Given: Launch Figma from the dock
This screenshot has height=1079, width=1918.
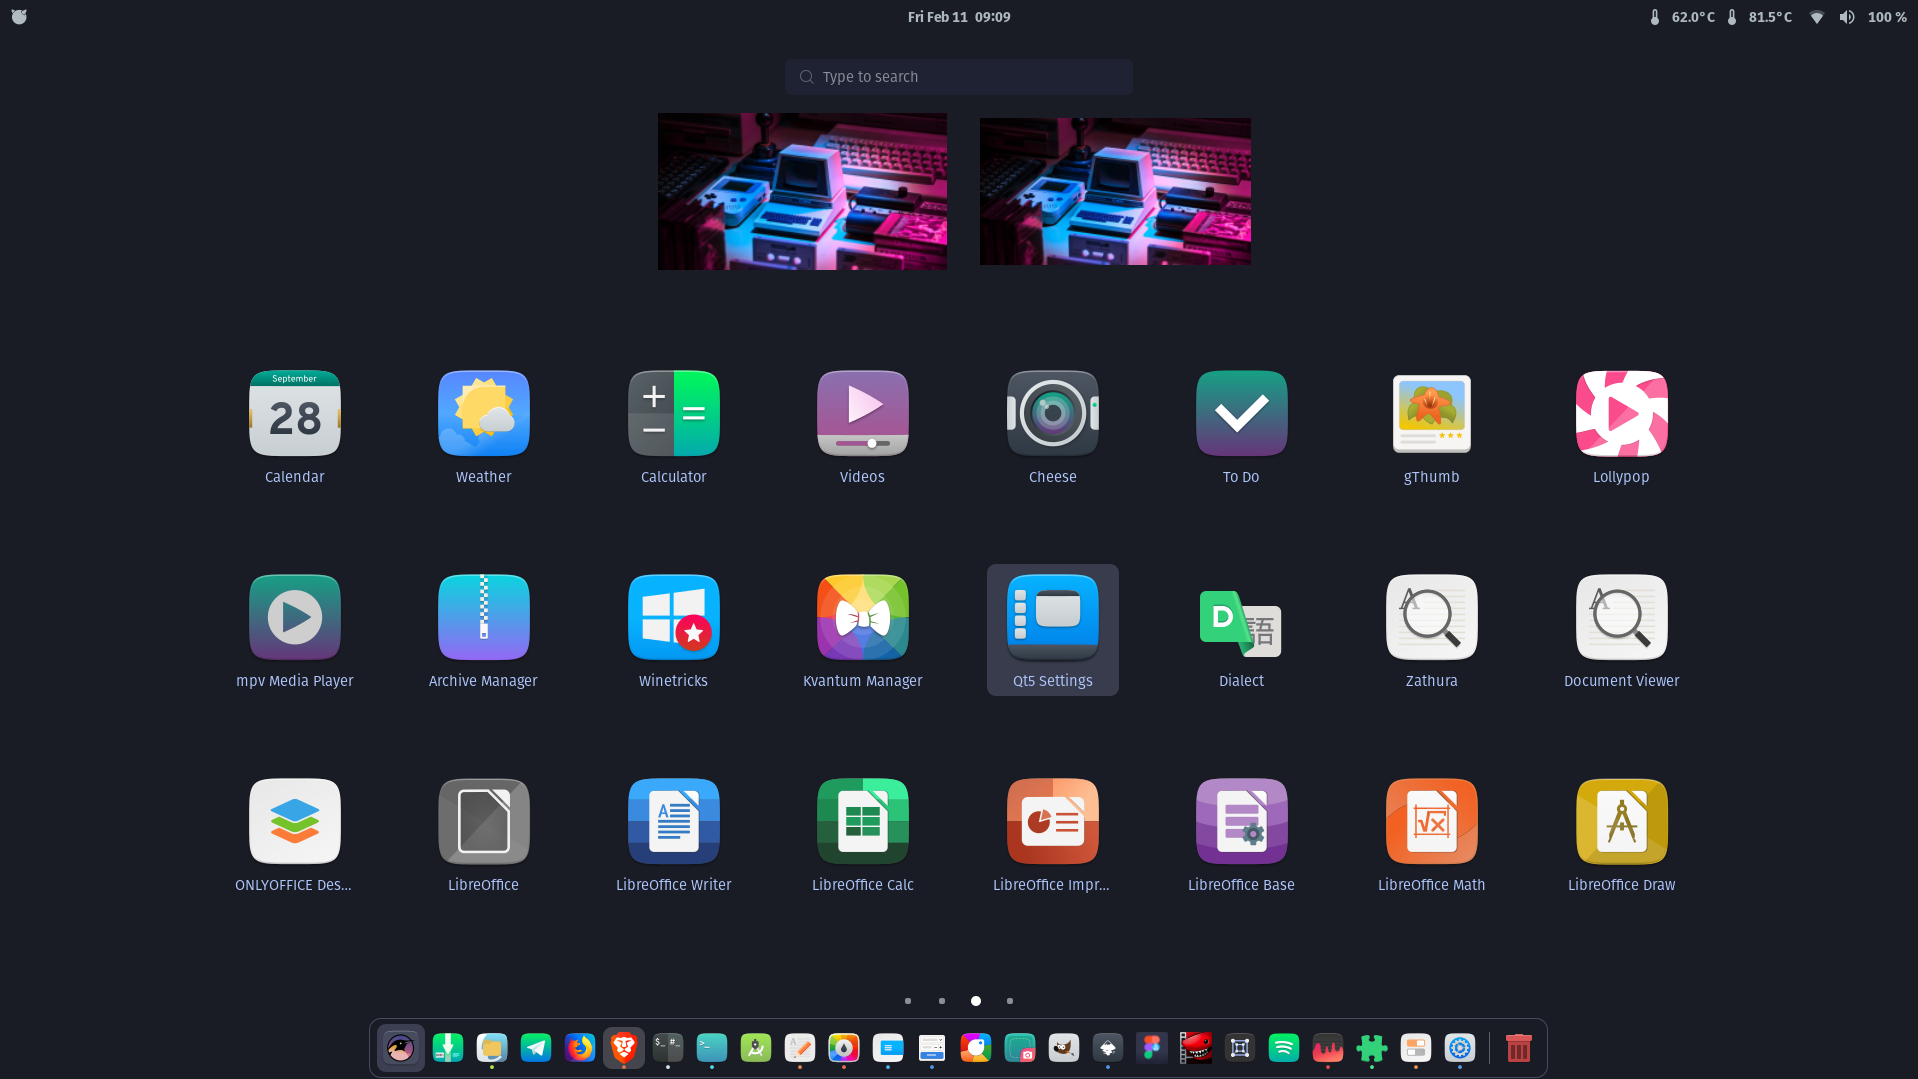Looking at the screenshot, I should coord(1151,1047).
